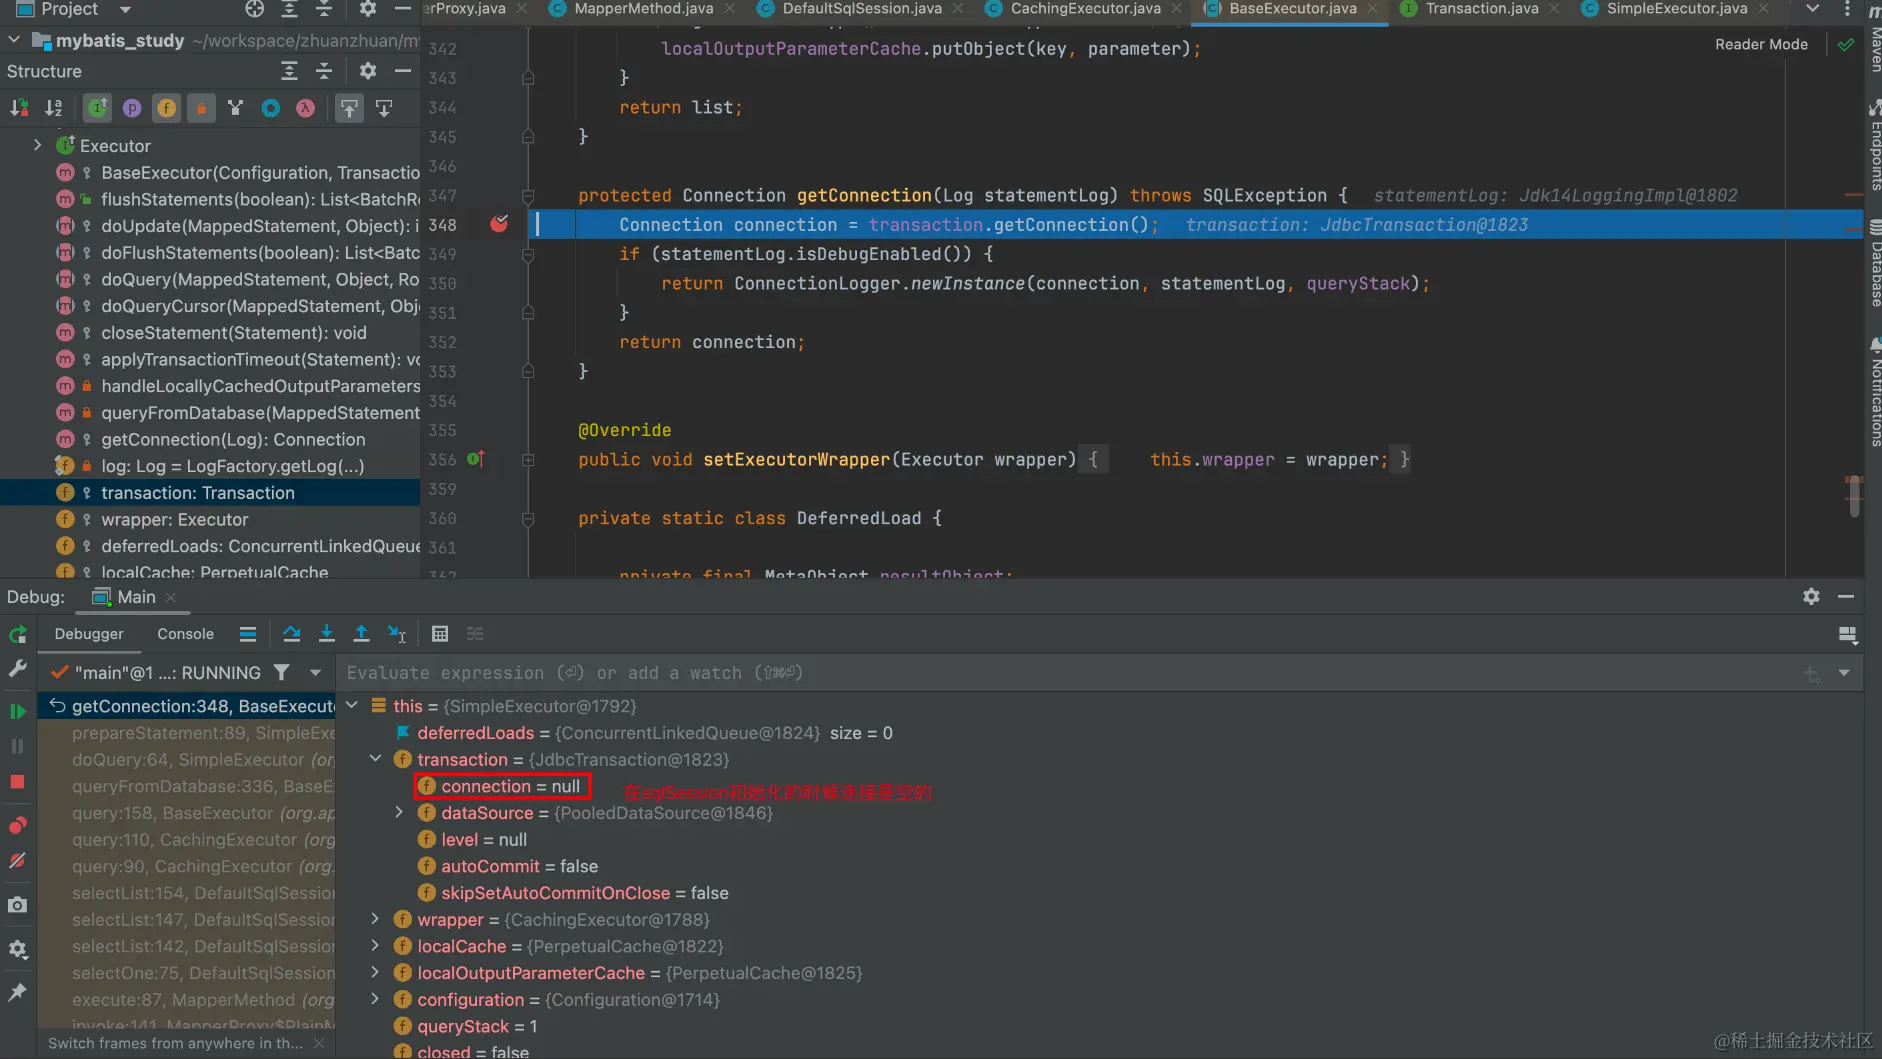
Task: Take a thread dump with the camera icon
Action: point(18,905)
